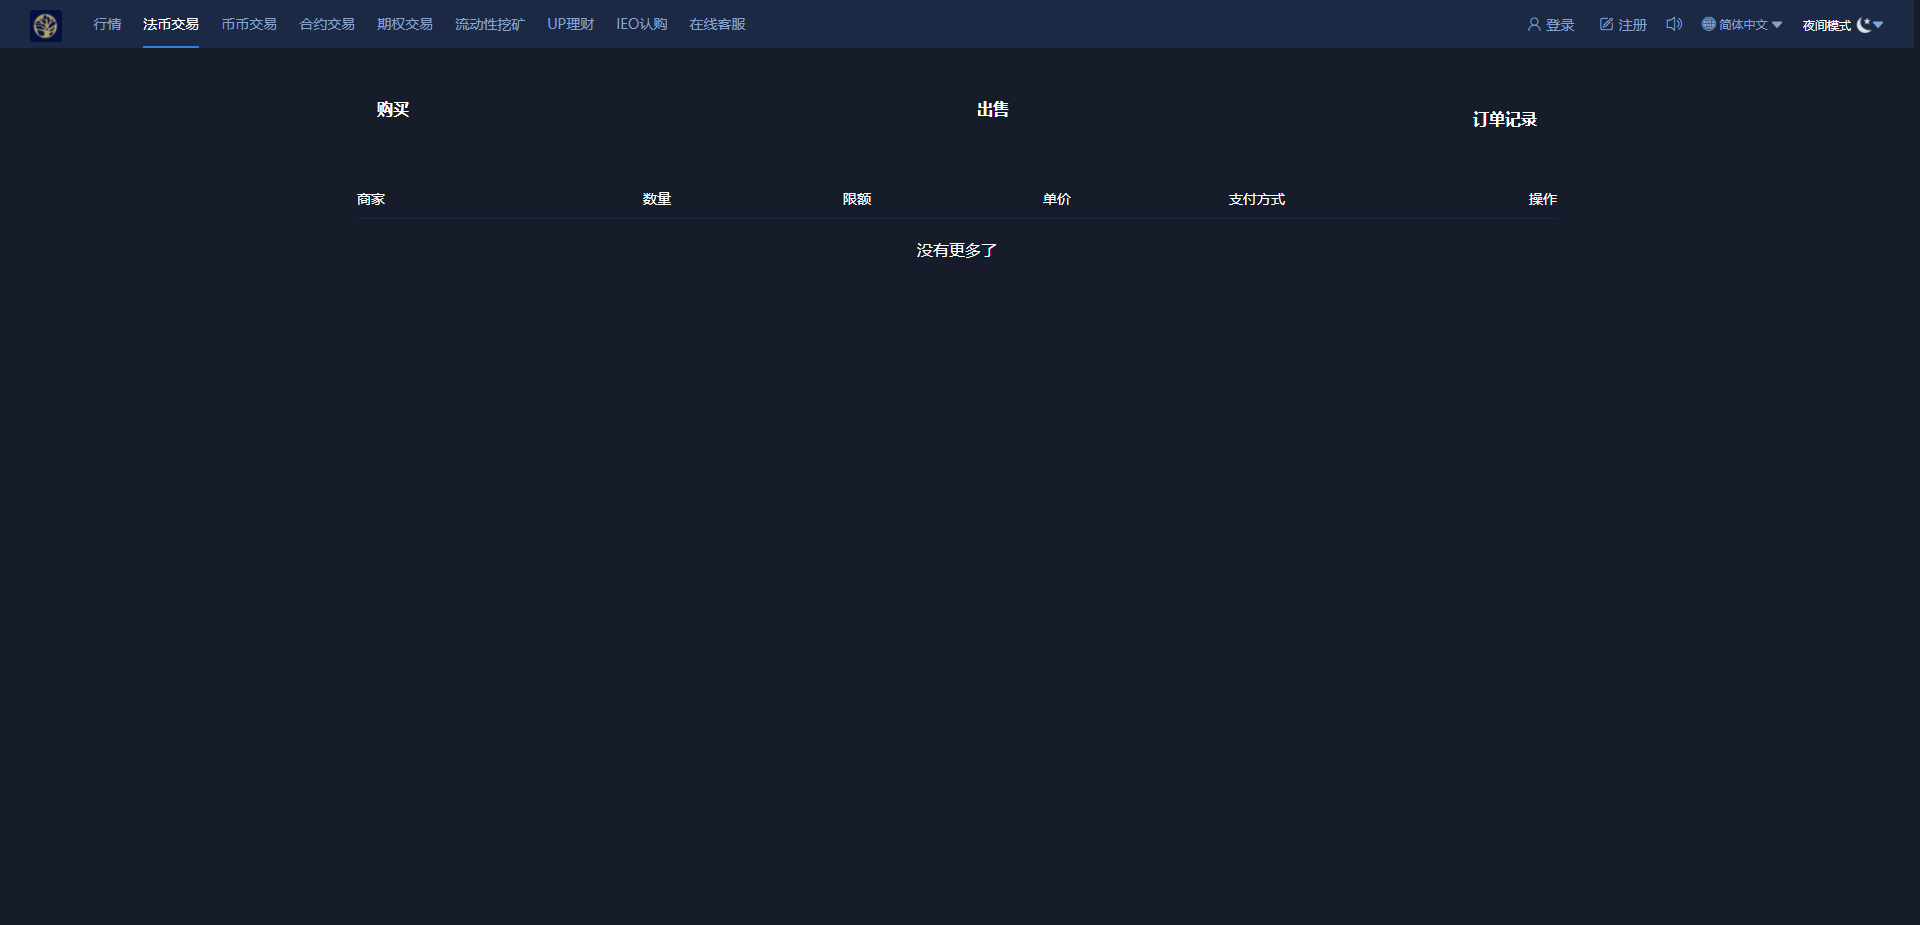Go to 币币交易 in navigation
Viewport: 1920px width, 925px height.
click(x=249, y=24)
